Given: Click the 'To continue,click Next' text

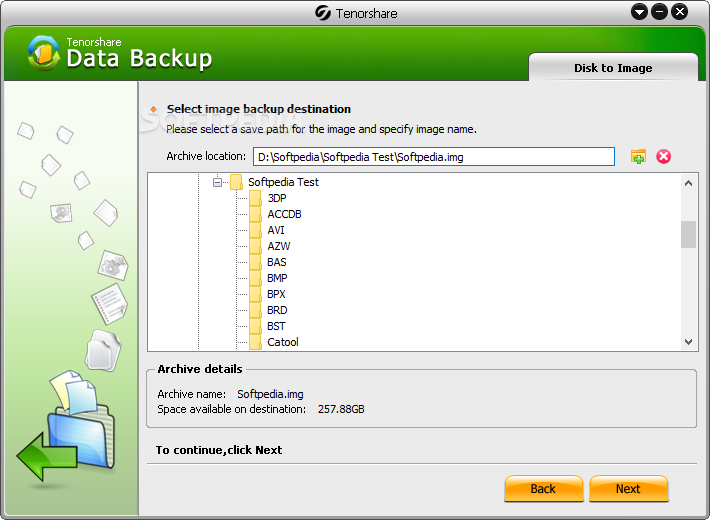Looking at the screenshot, I should pyautogui.click(x=219, y=450).
